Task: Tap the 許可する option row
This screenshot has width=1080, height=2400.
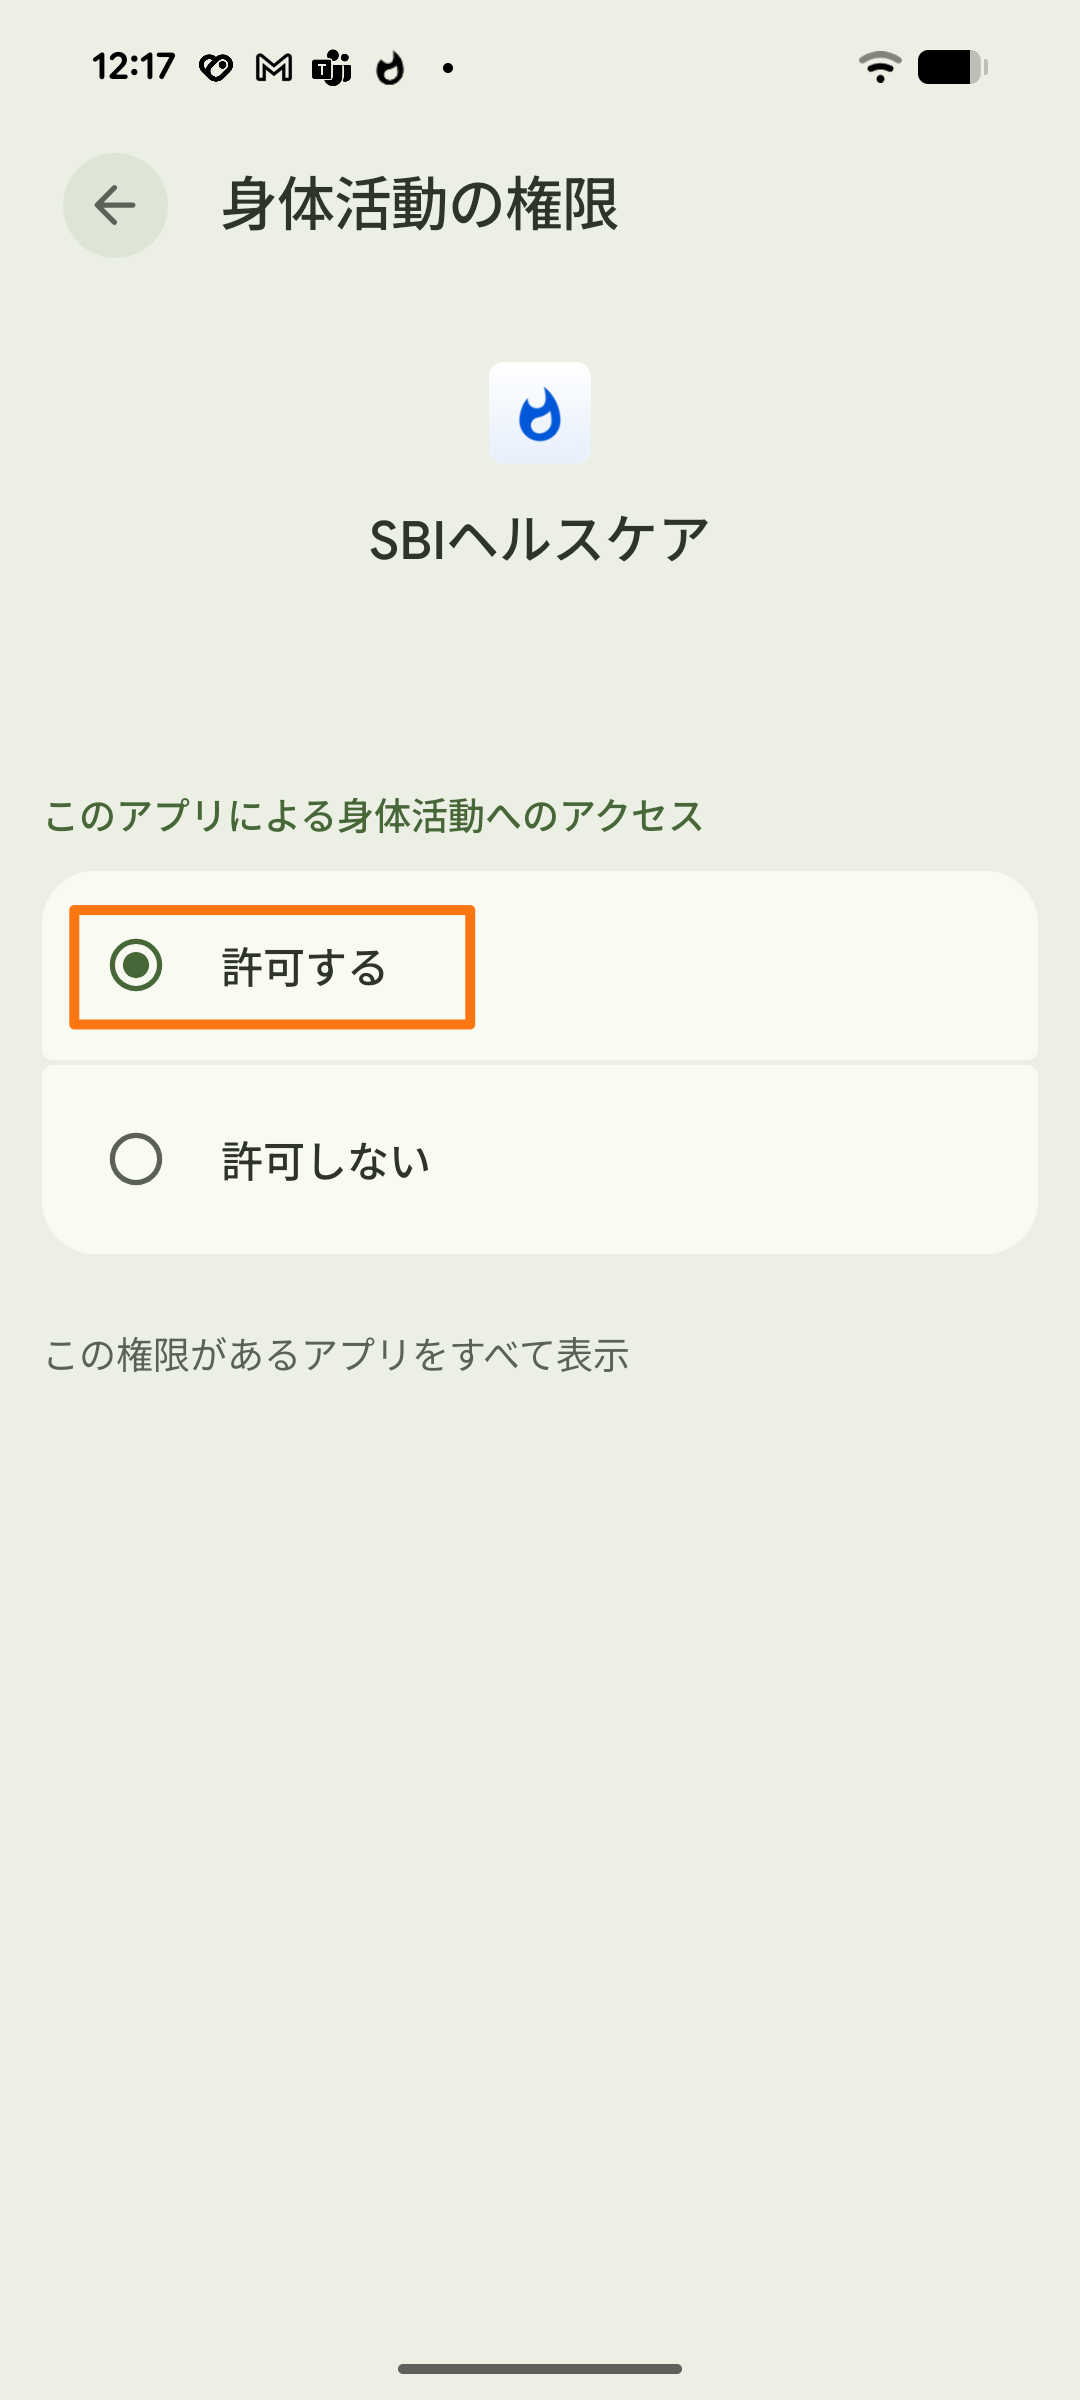Action: click(x=540, y=967)
